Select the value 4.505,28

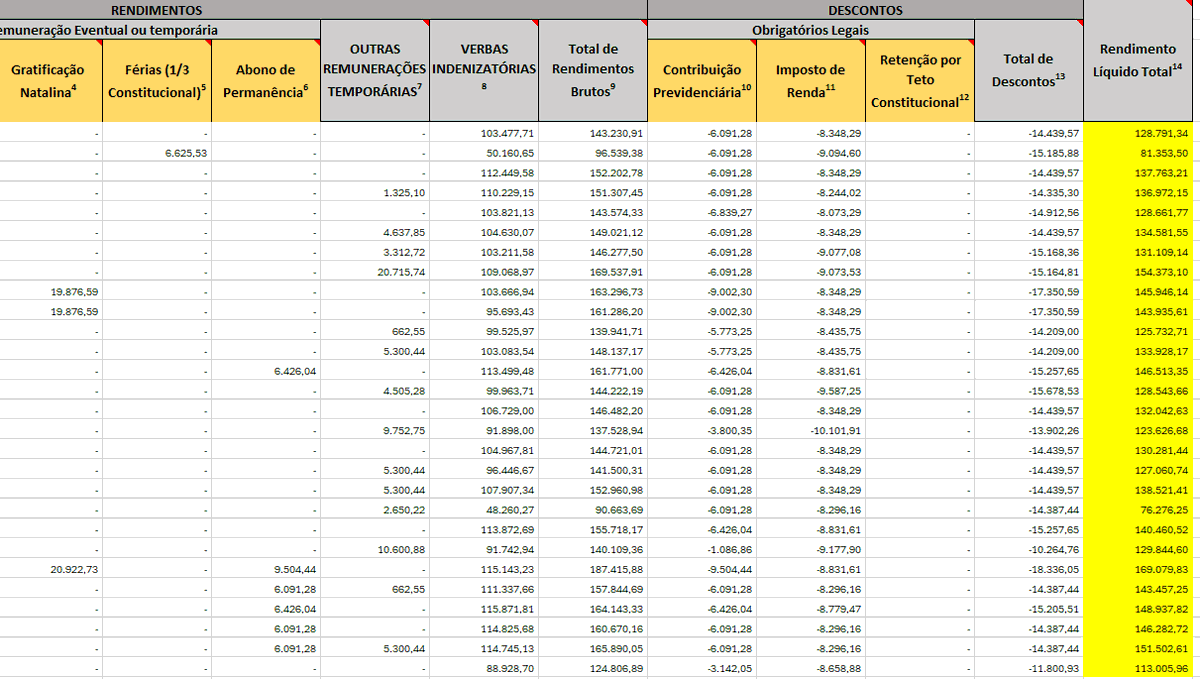pos(375,391)
